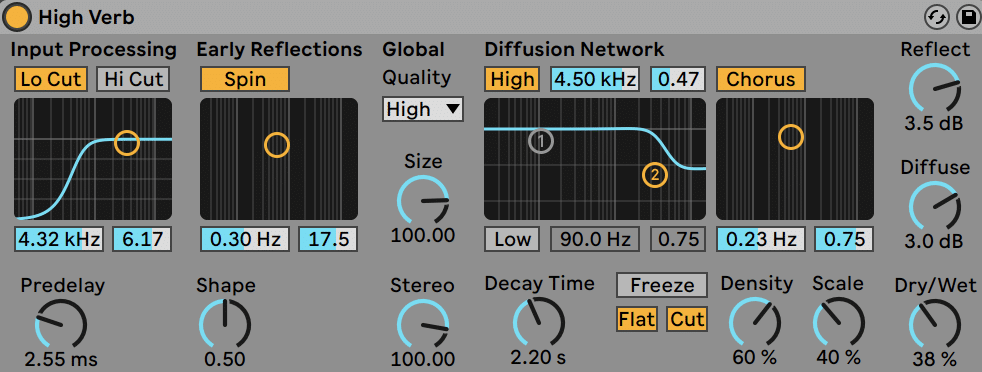Click the Lo Cut filter handle circle

tap(127, 142)
